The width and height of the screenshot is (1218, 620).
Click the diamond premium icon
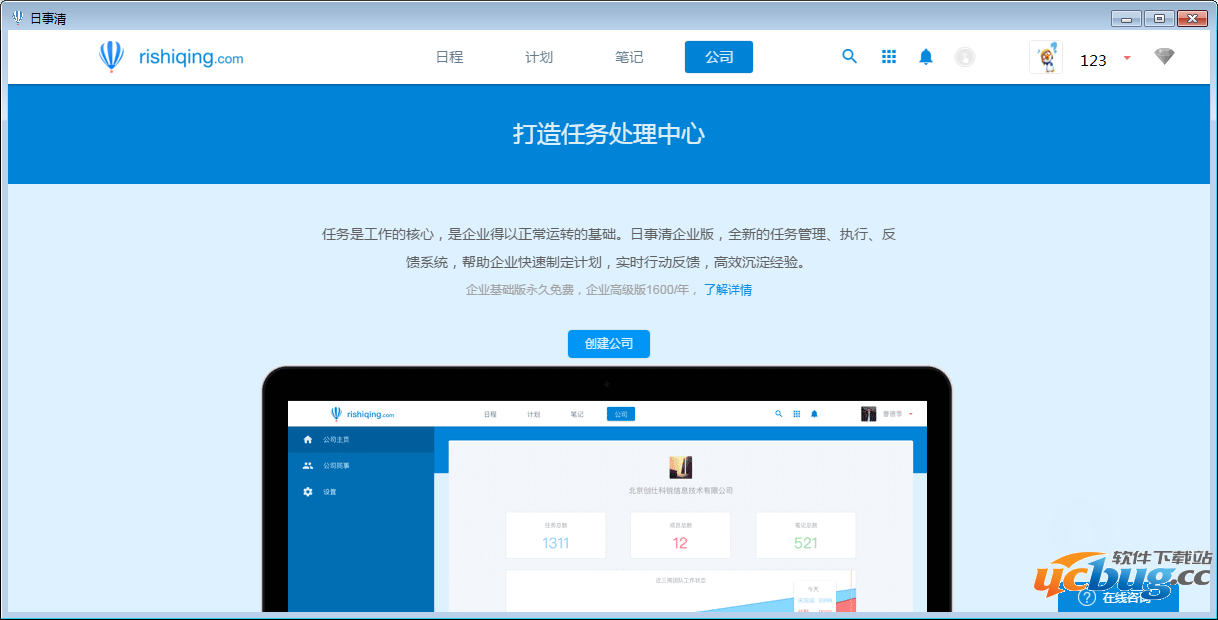[x=1164, y=57]
